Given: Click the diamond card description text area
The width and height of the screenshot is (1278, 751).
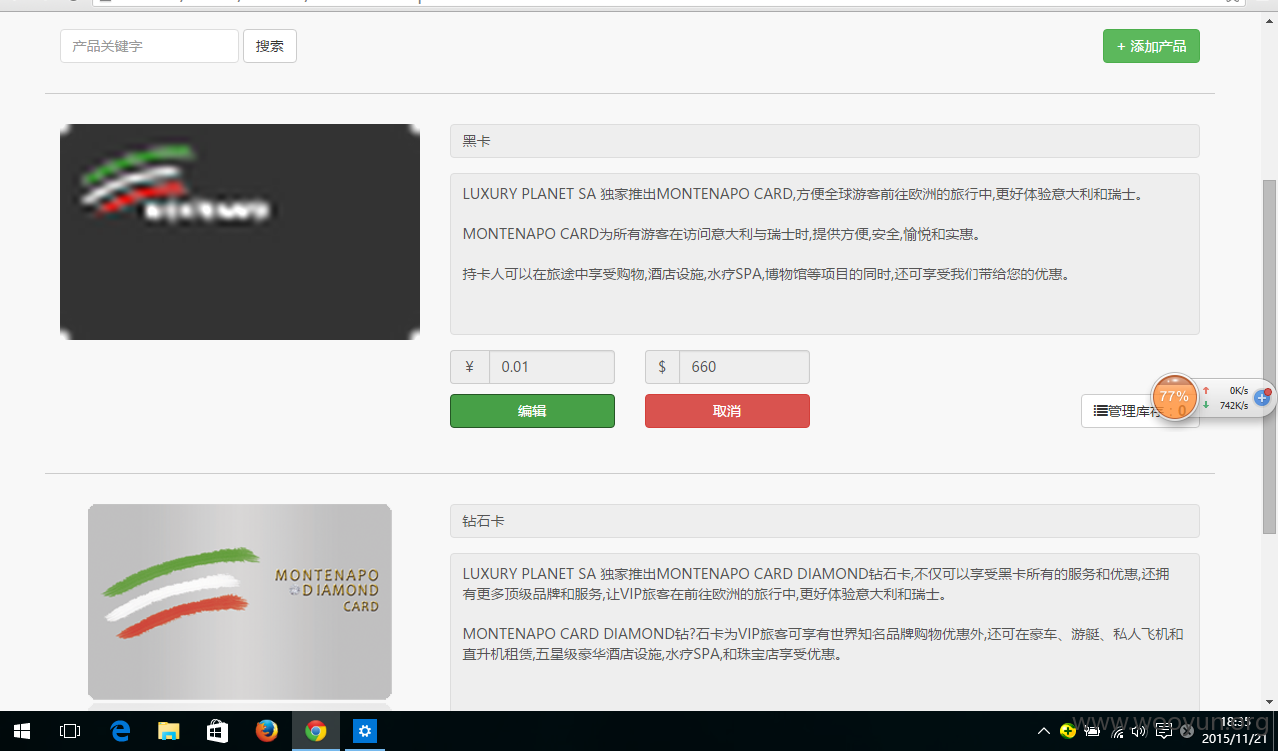Looking at the screenshot, I should pyautogui.click(x=824, y=632).
